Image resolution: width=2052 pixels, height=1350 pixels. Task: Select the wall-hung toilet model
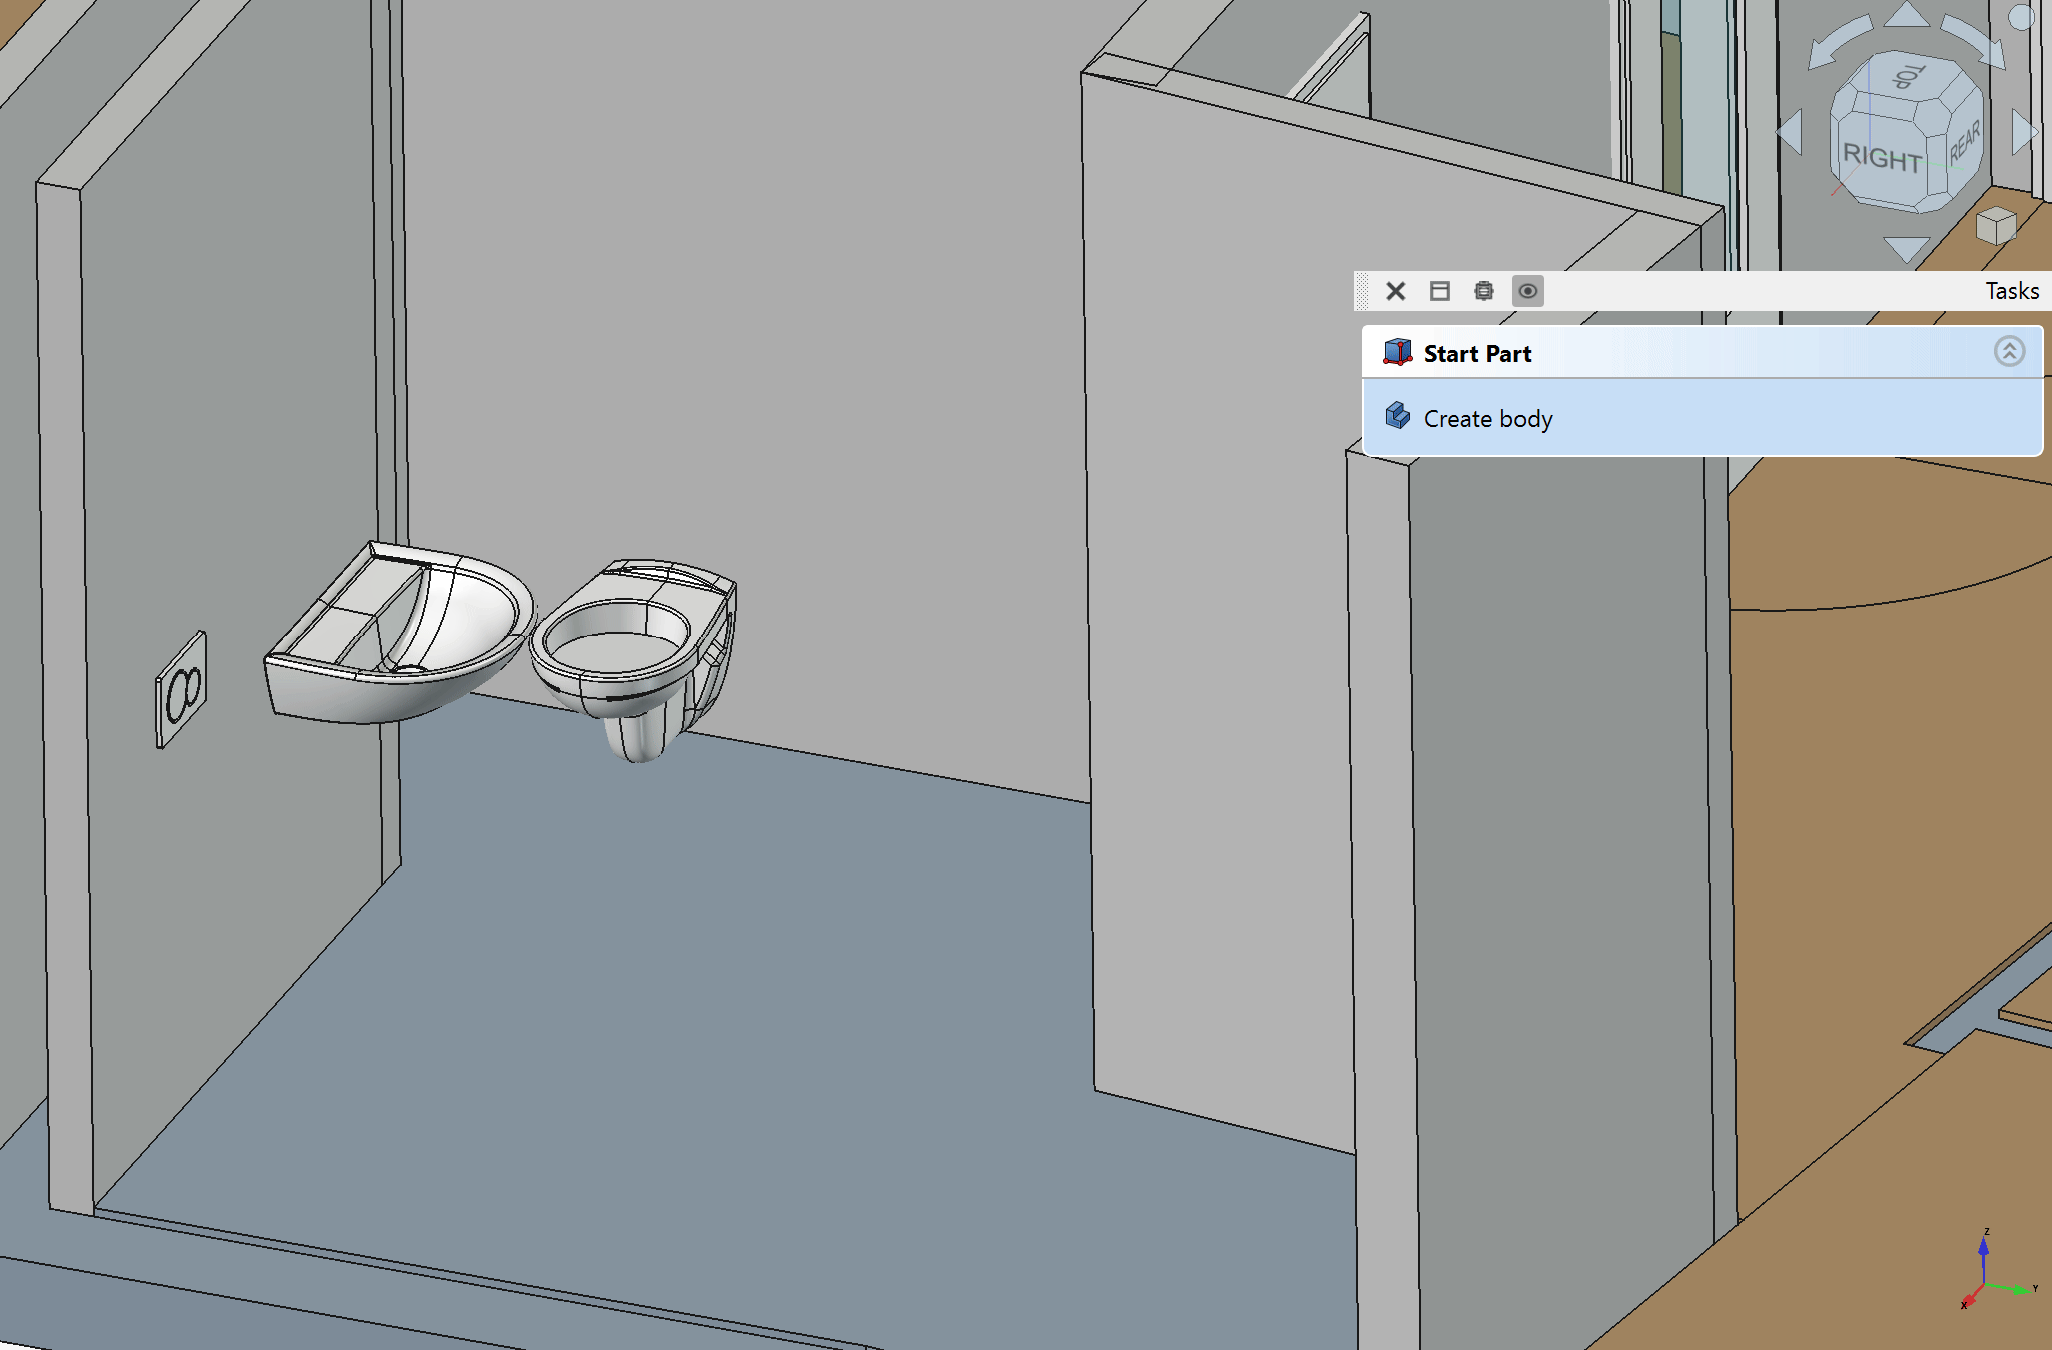[x=635, y=655]
